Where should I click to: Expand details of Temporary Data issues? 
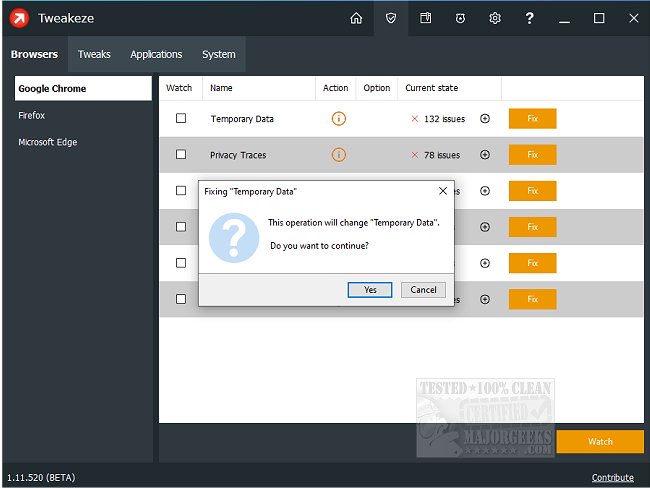point(485,119)
